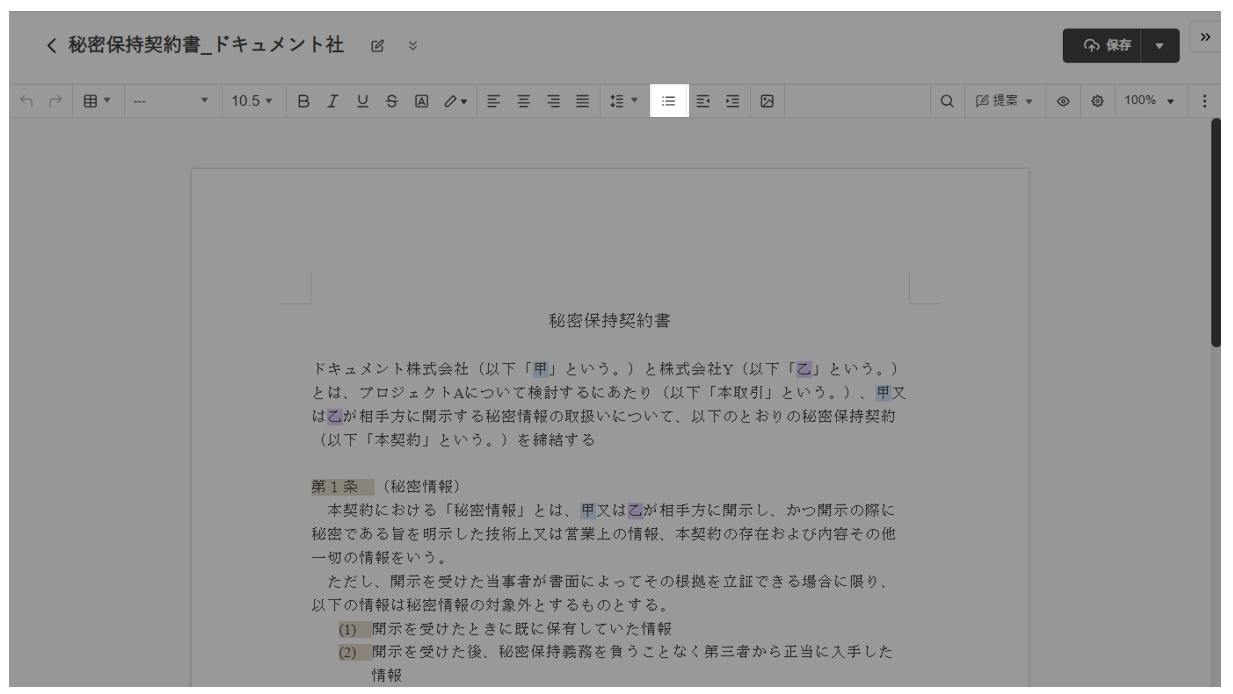Insert an image using the toolbar icon
The image size is (1233, 694).
[767, 101]
